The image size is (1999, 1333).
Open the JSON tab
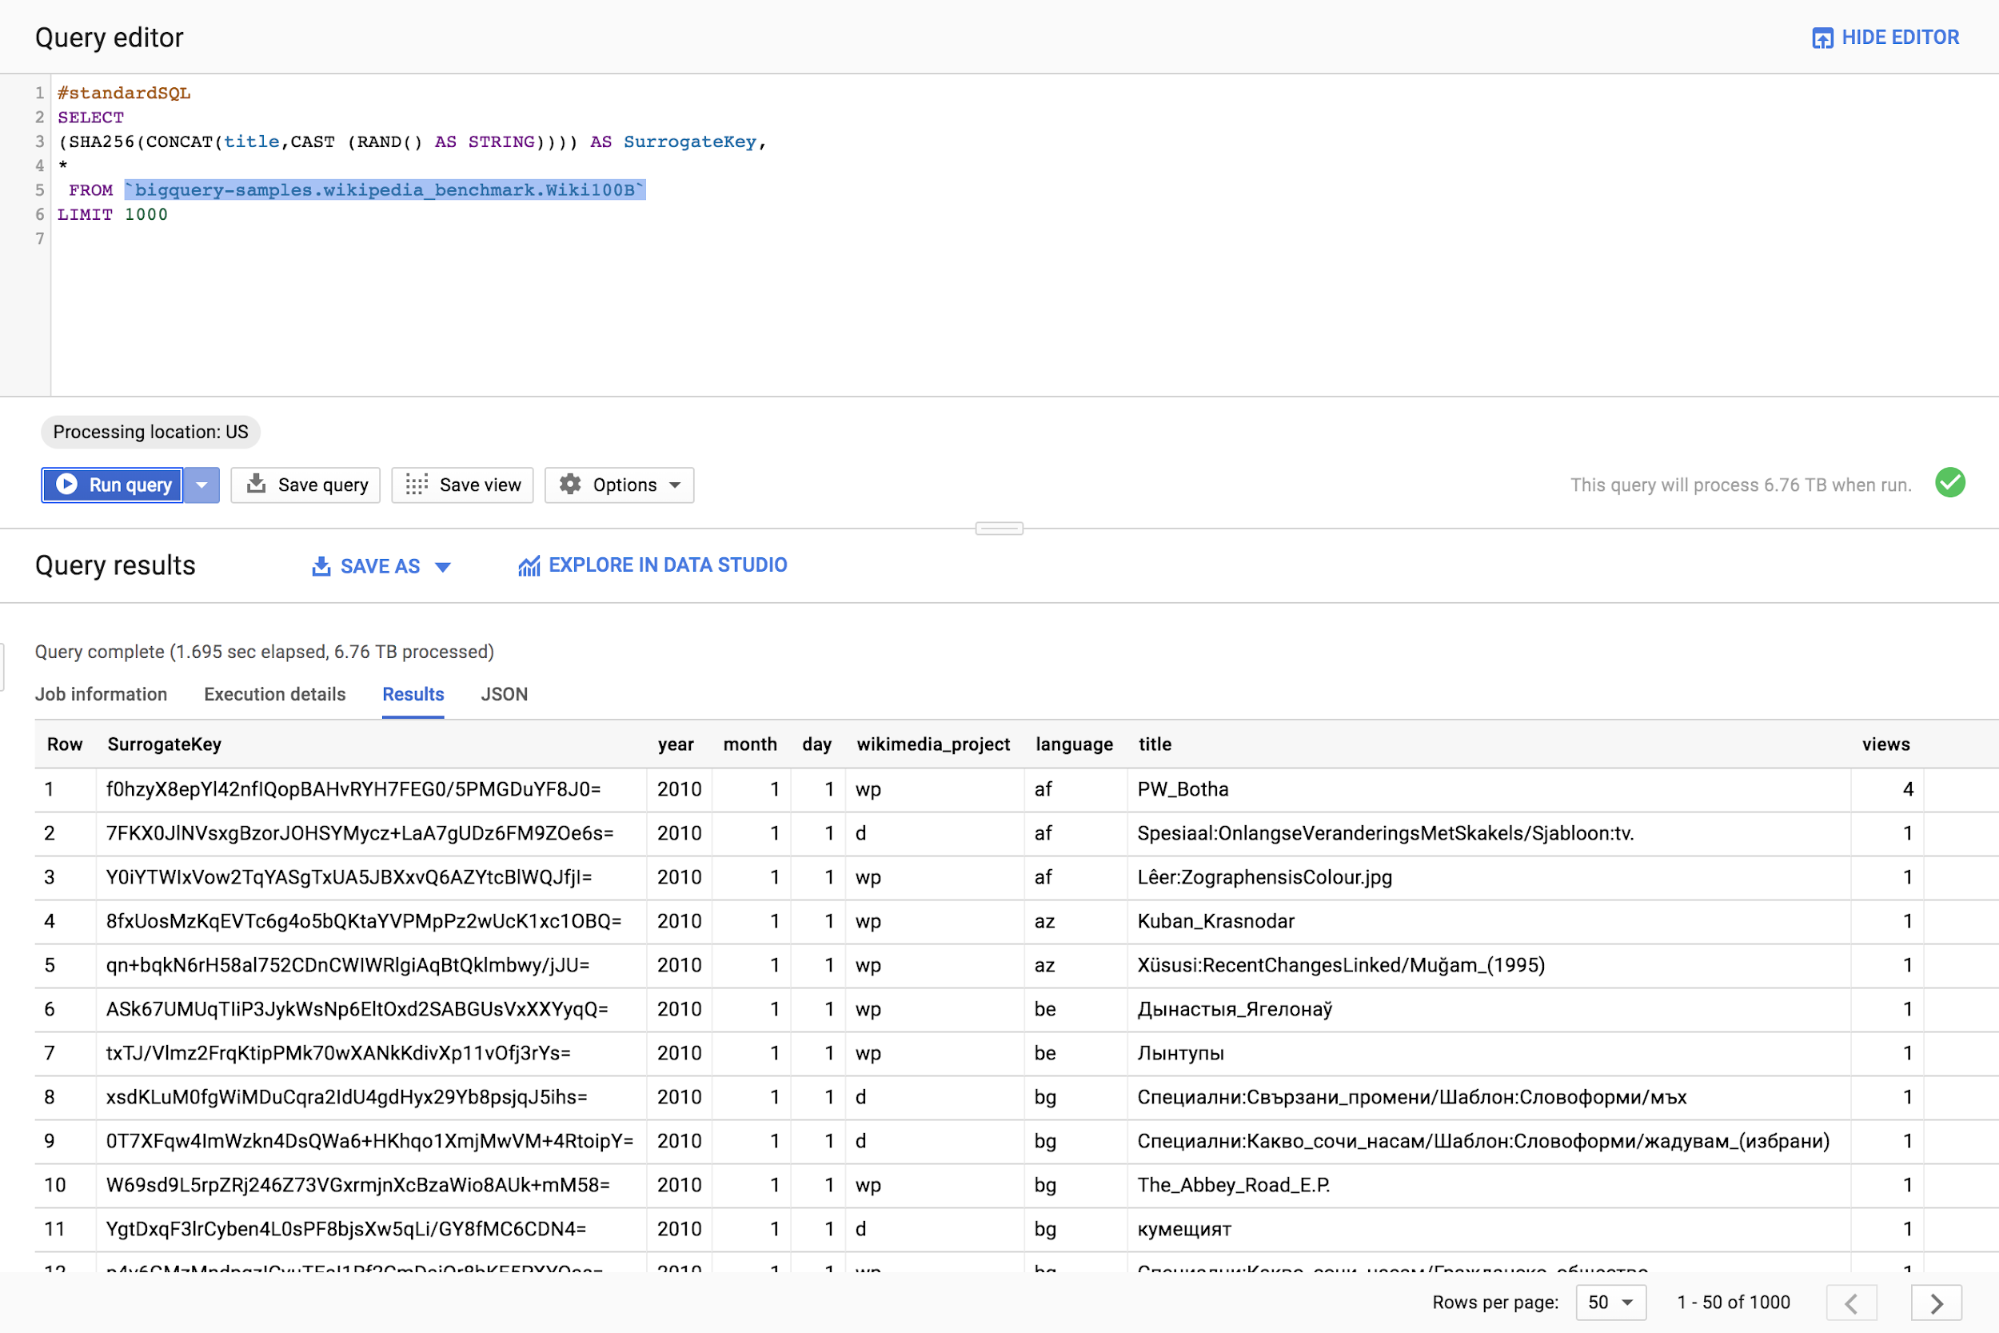(x=504, y=694)
